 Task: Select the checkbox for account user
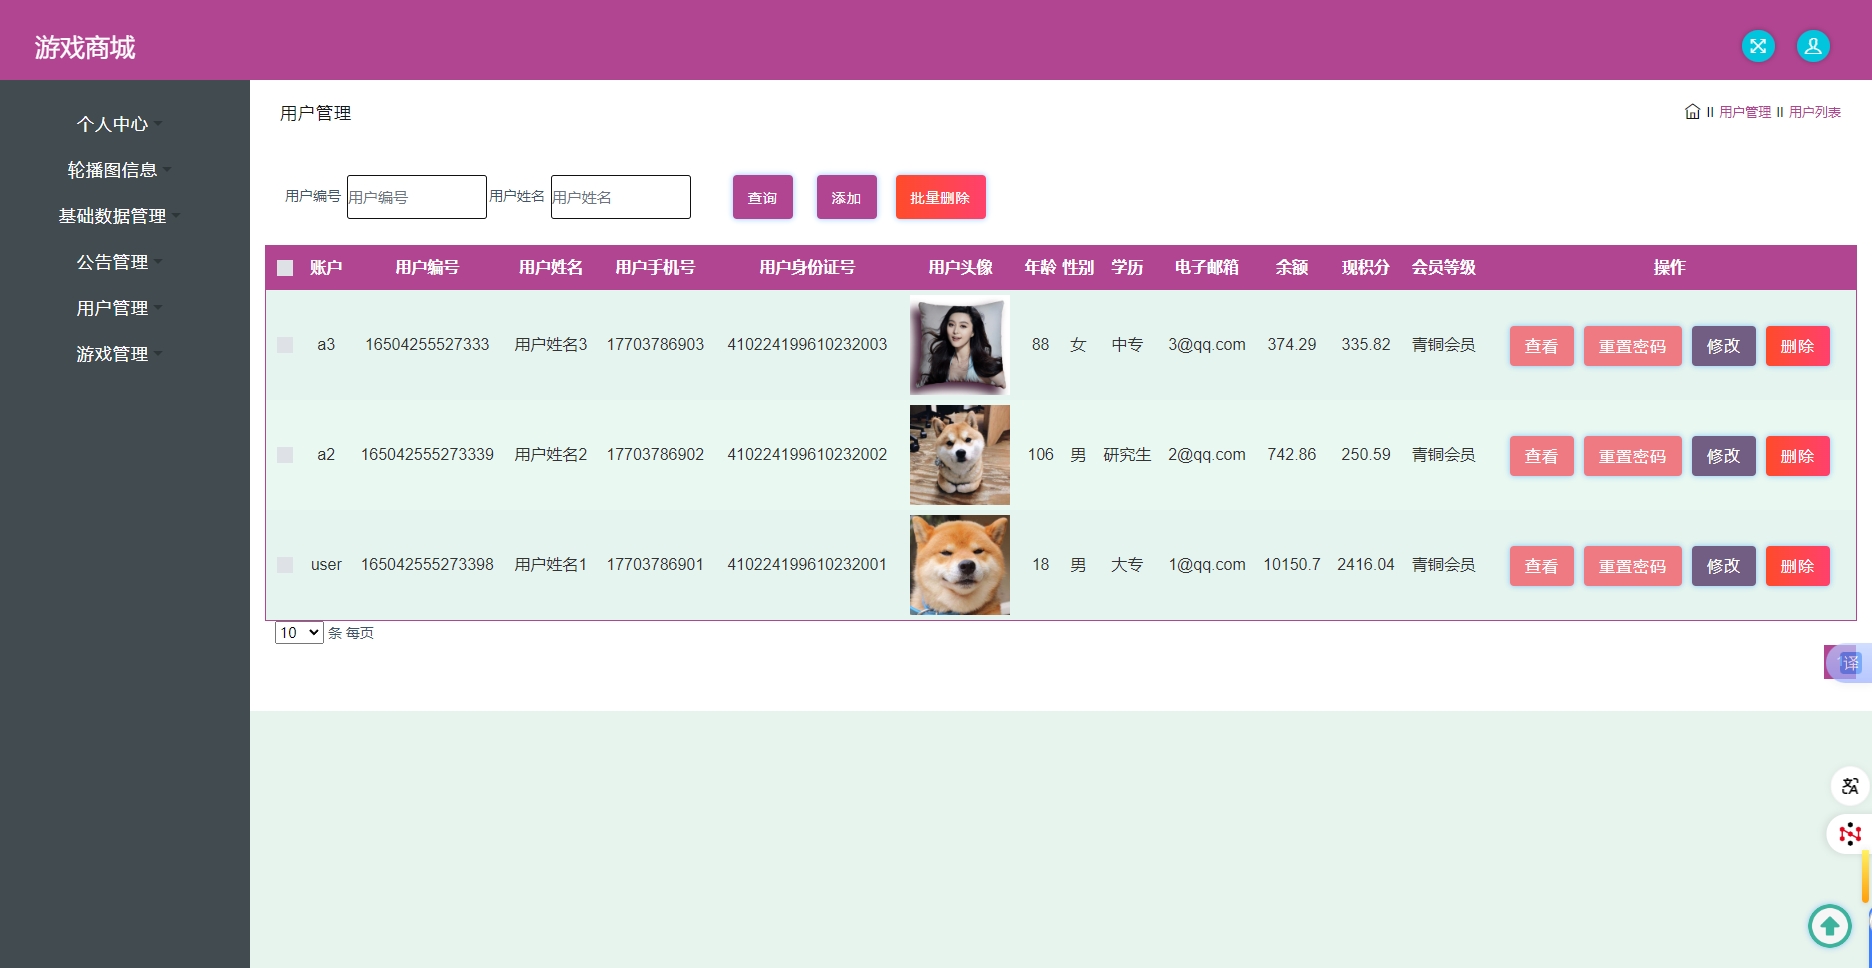285,565
